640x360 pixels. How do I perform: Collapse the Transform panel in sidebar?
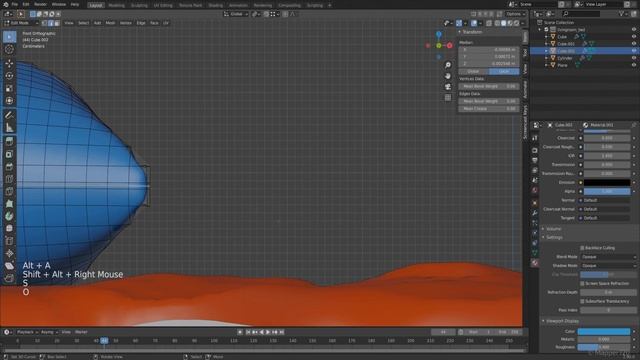tap(472, 32)
